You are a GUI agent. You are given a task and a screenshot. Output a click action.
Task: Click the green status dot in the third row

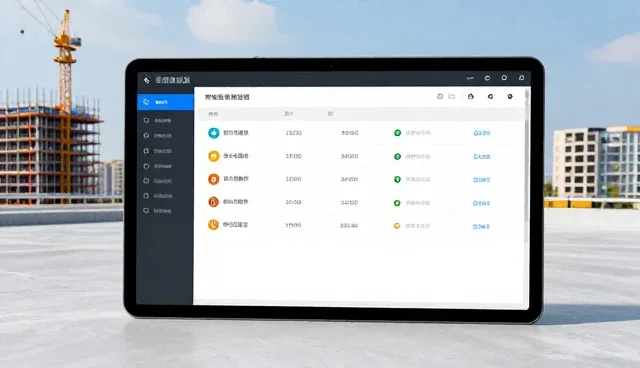click(x=397, y=179)
